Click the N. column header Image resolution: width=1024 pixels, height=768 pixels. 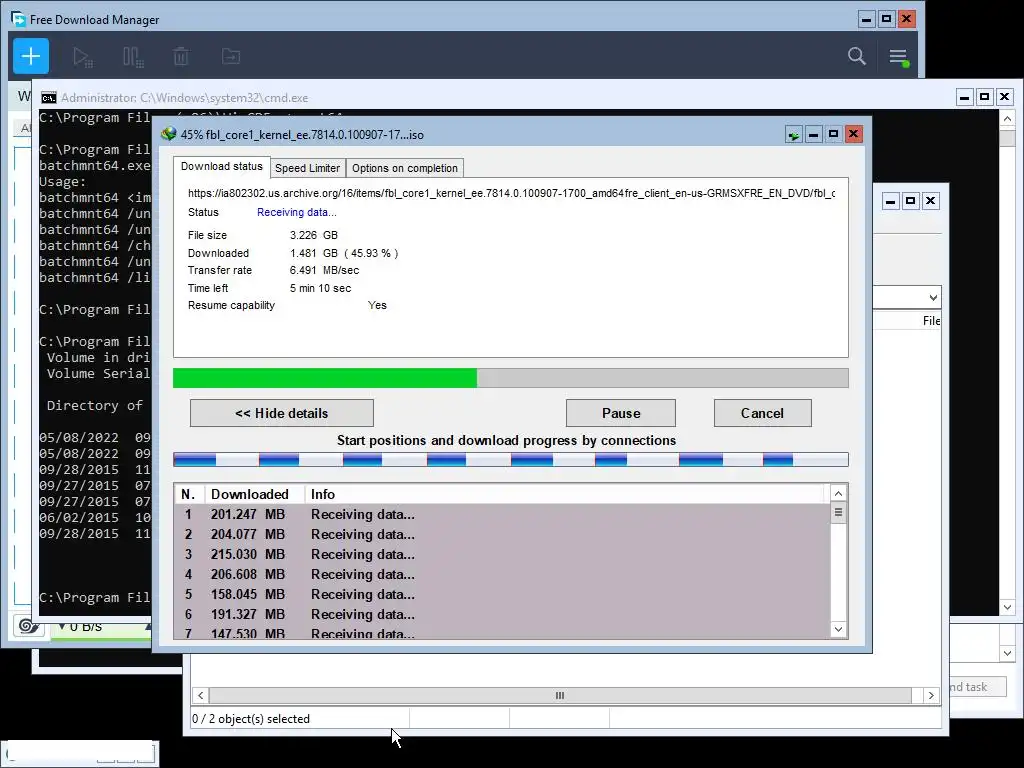point(189,494)
